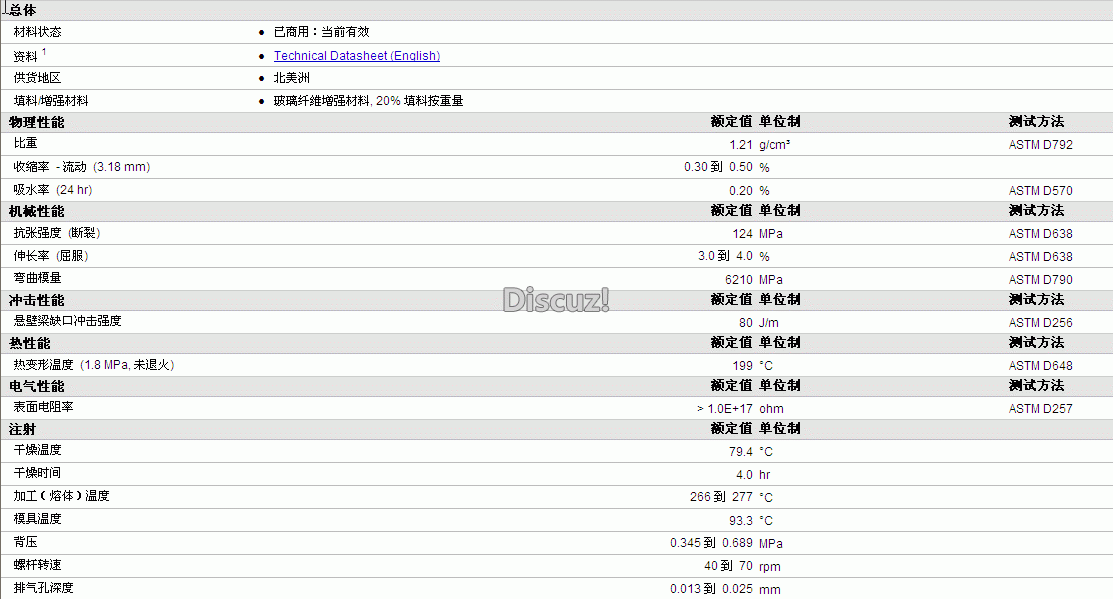Click the '弯曲模量' label

38,278
